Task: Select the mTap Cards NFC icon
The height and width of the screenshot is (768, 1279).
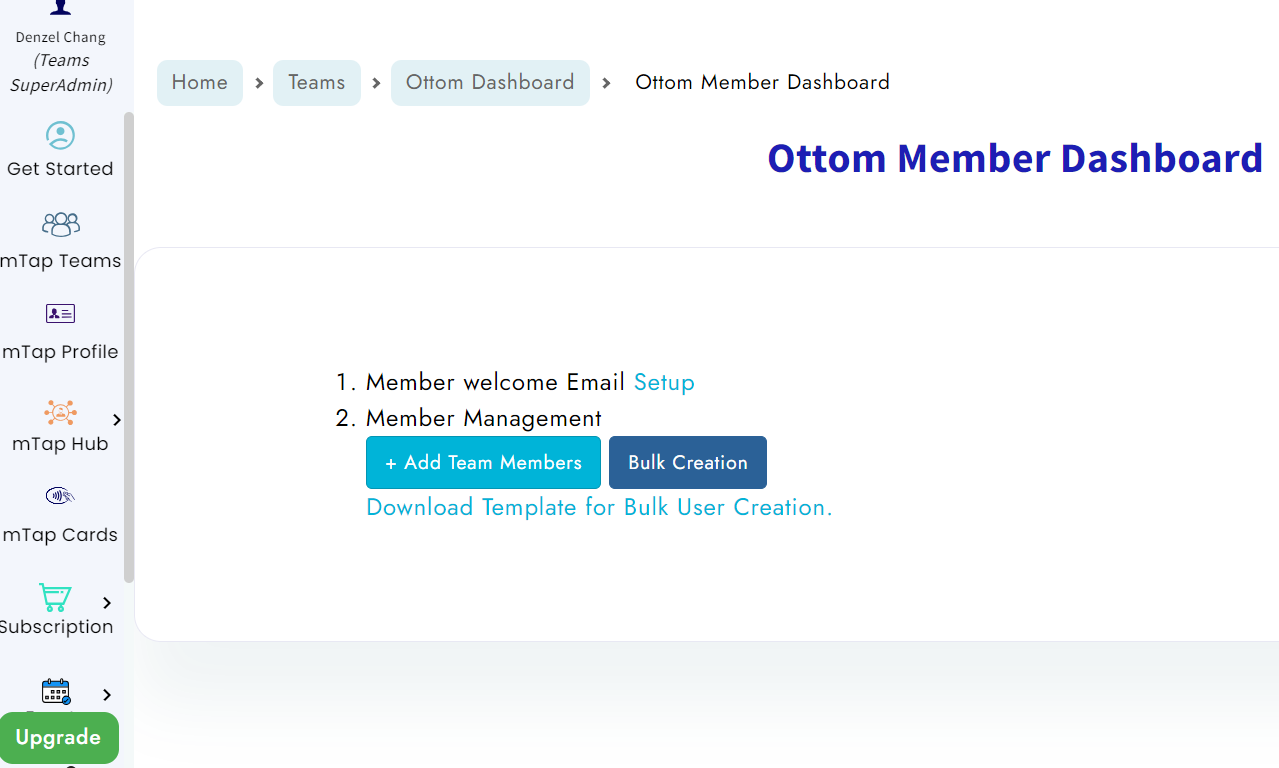Action: tap(60, 495)
